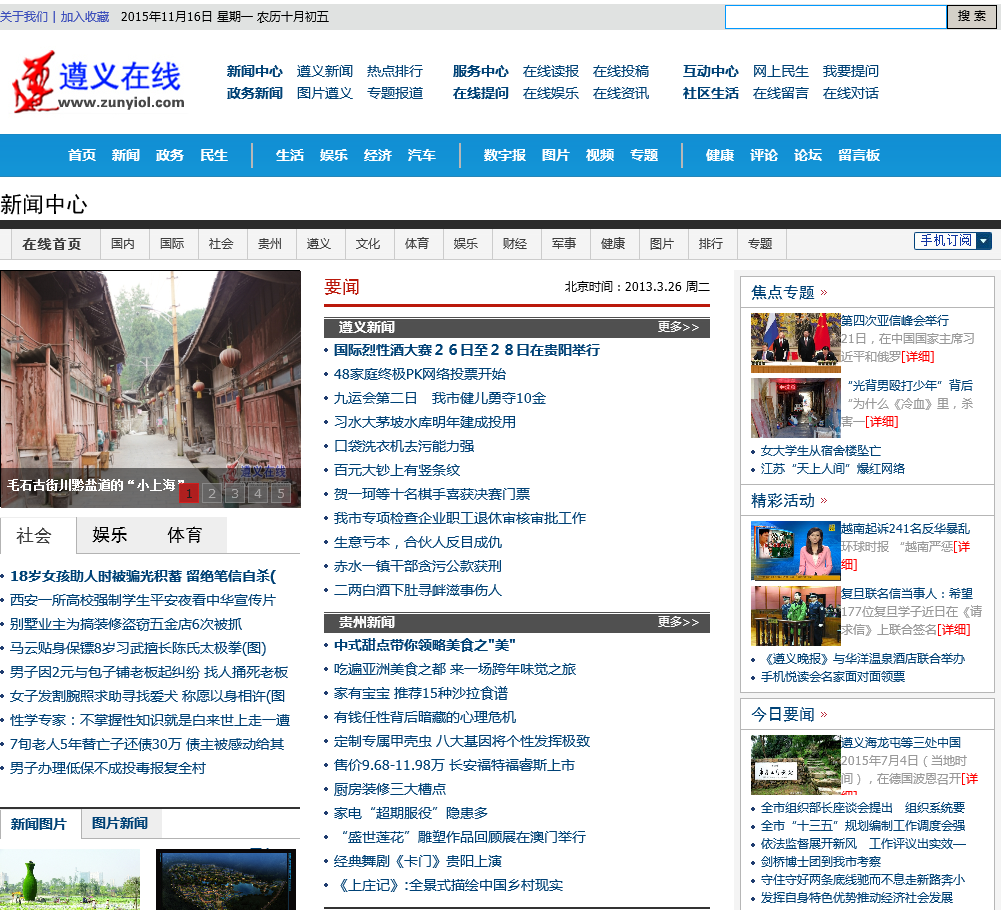The height and width of the screenshot is (910, 1001).
Task: Click the 搜索 button
Action: (x=971, y=17)
